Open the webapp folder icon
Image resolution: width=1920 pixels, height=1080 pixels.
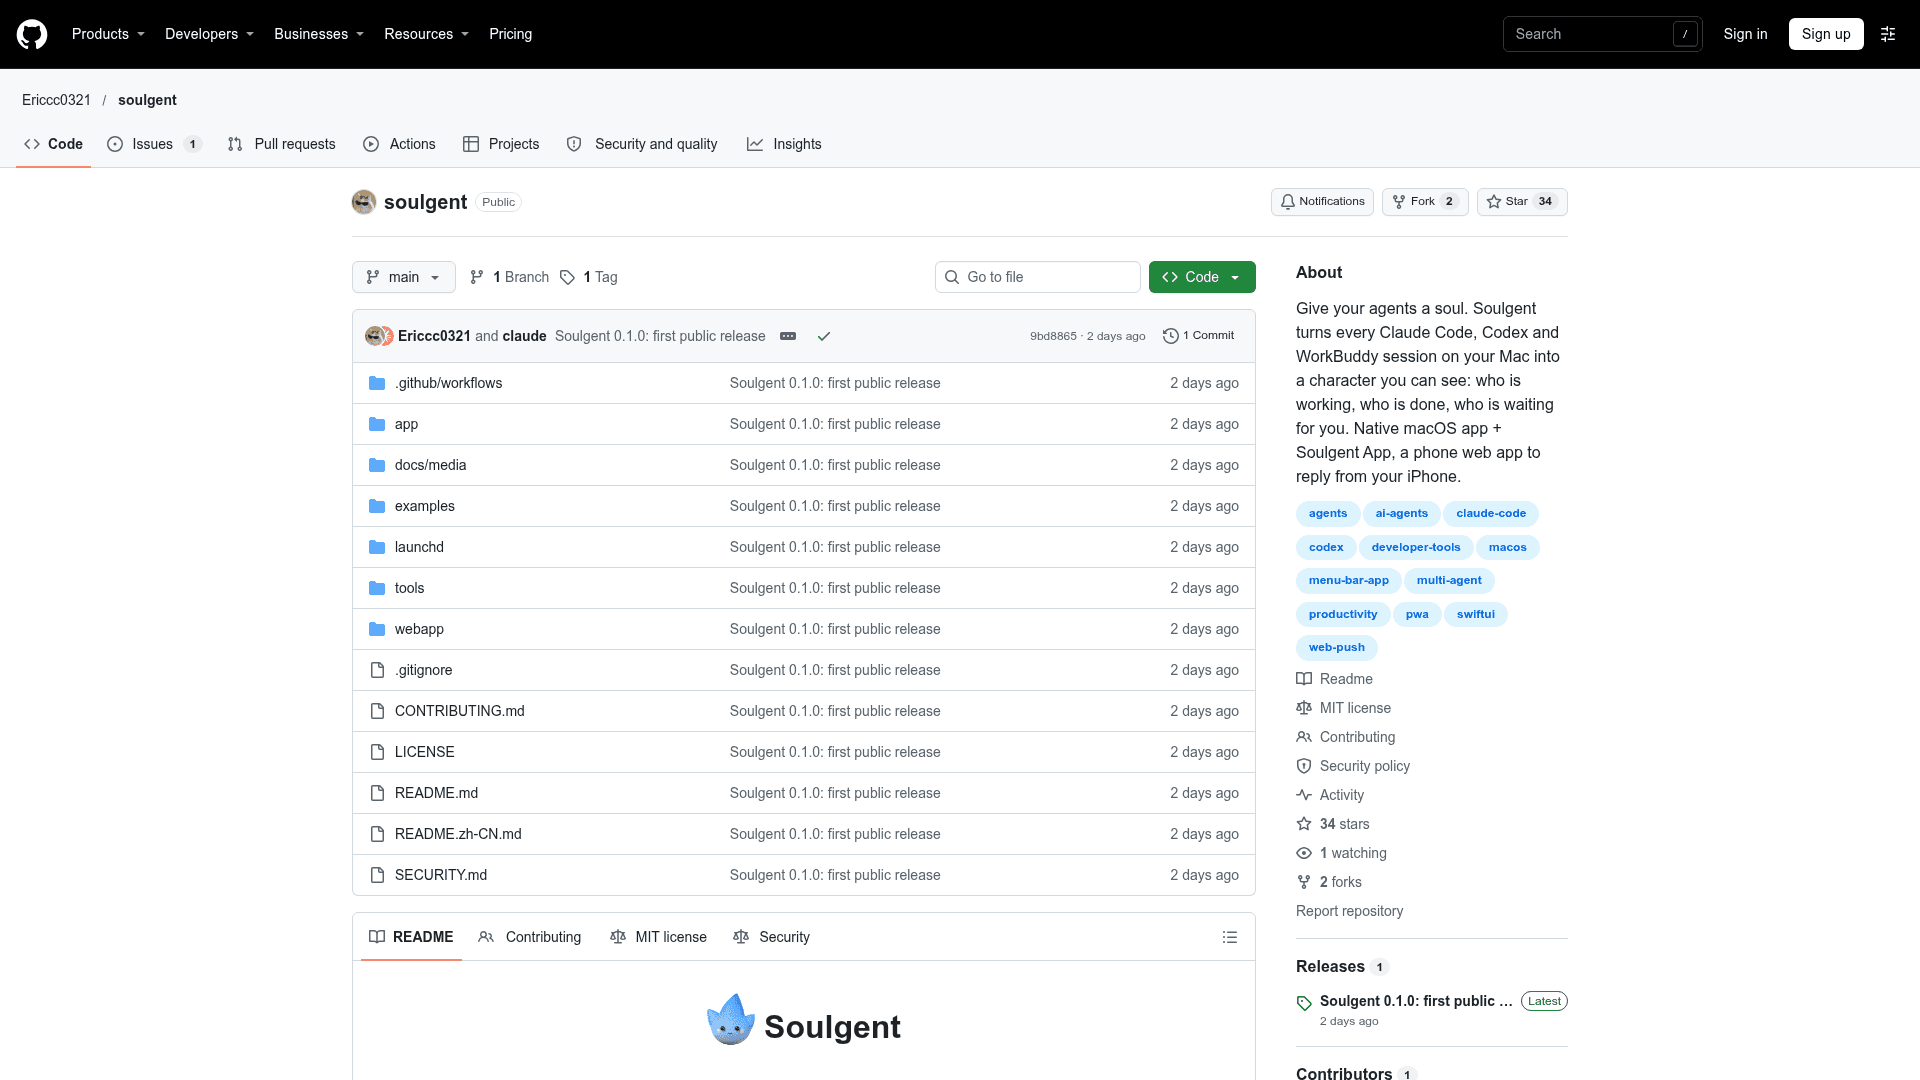point(377,629)
